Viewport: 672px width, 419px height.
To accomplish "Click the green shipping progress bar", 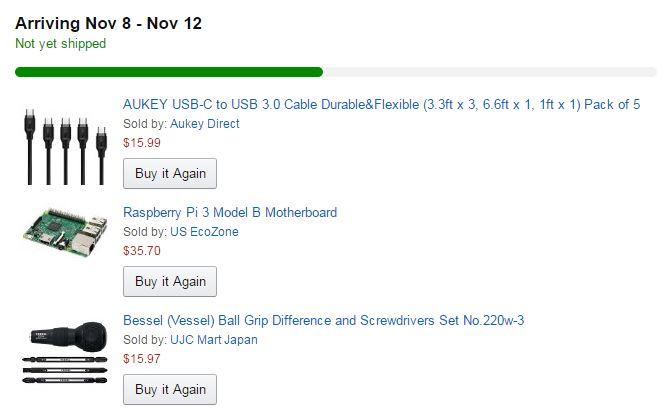I will point(168,72).
